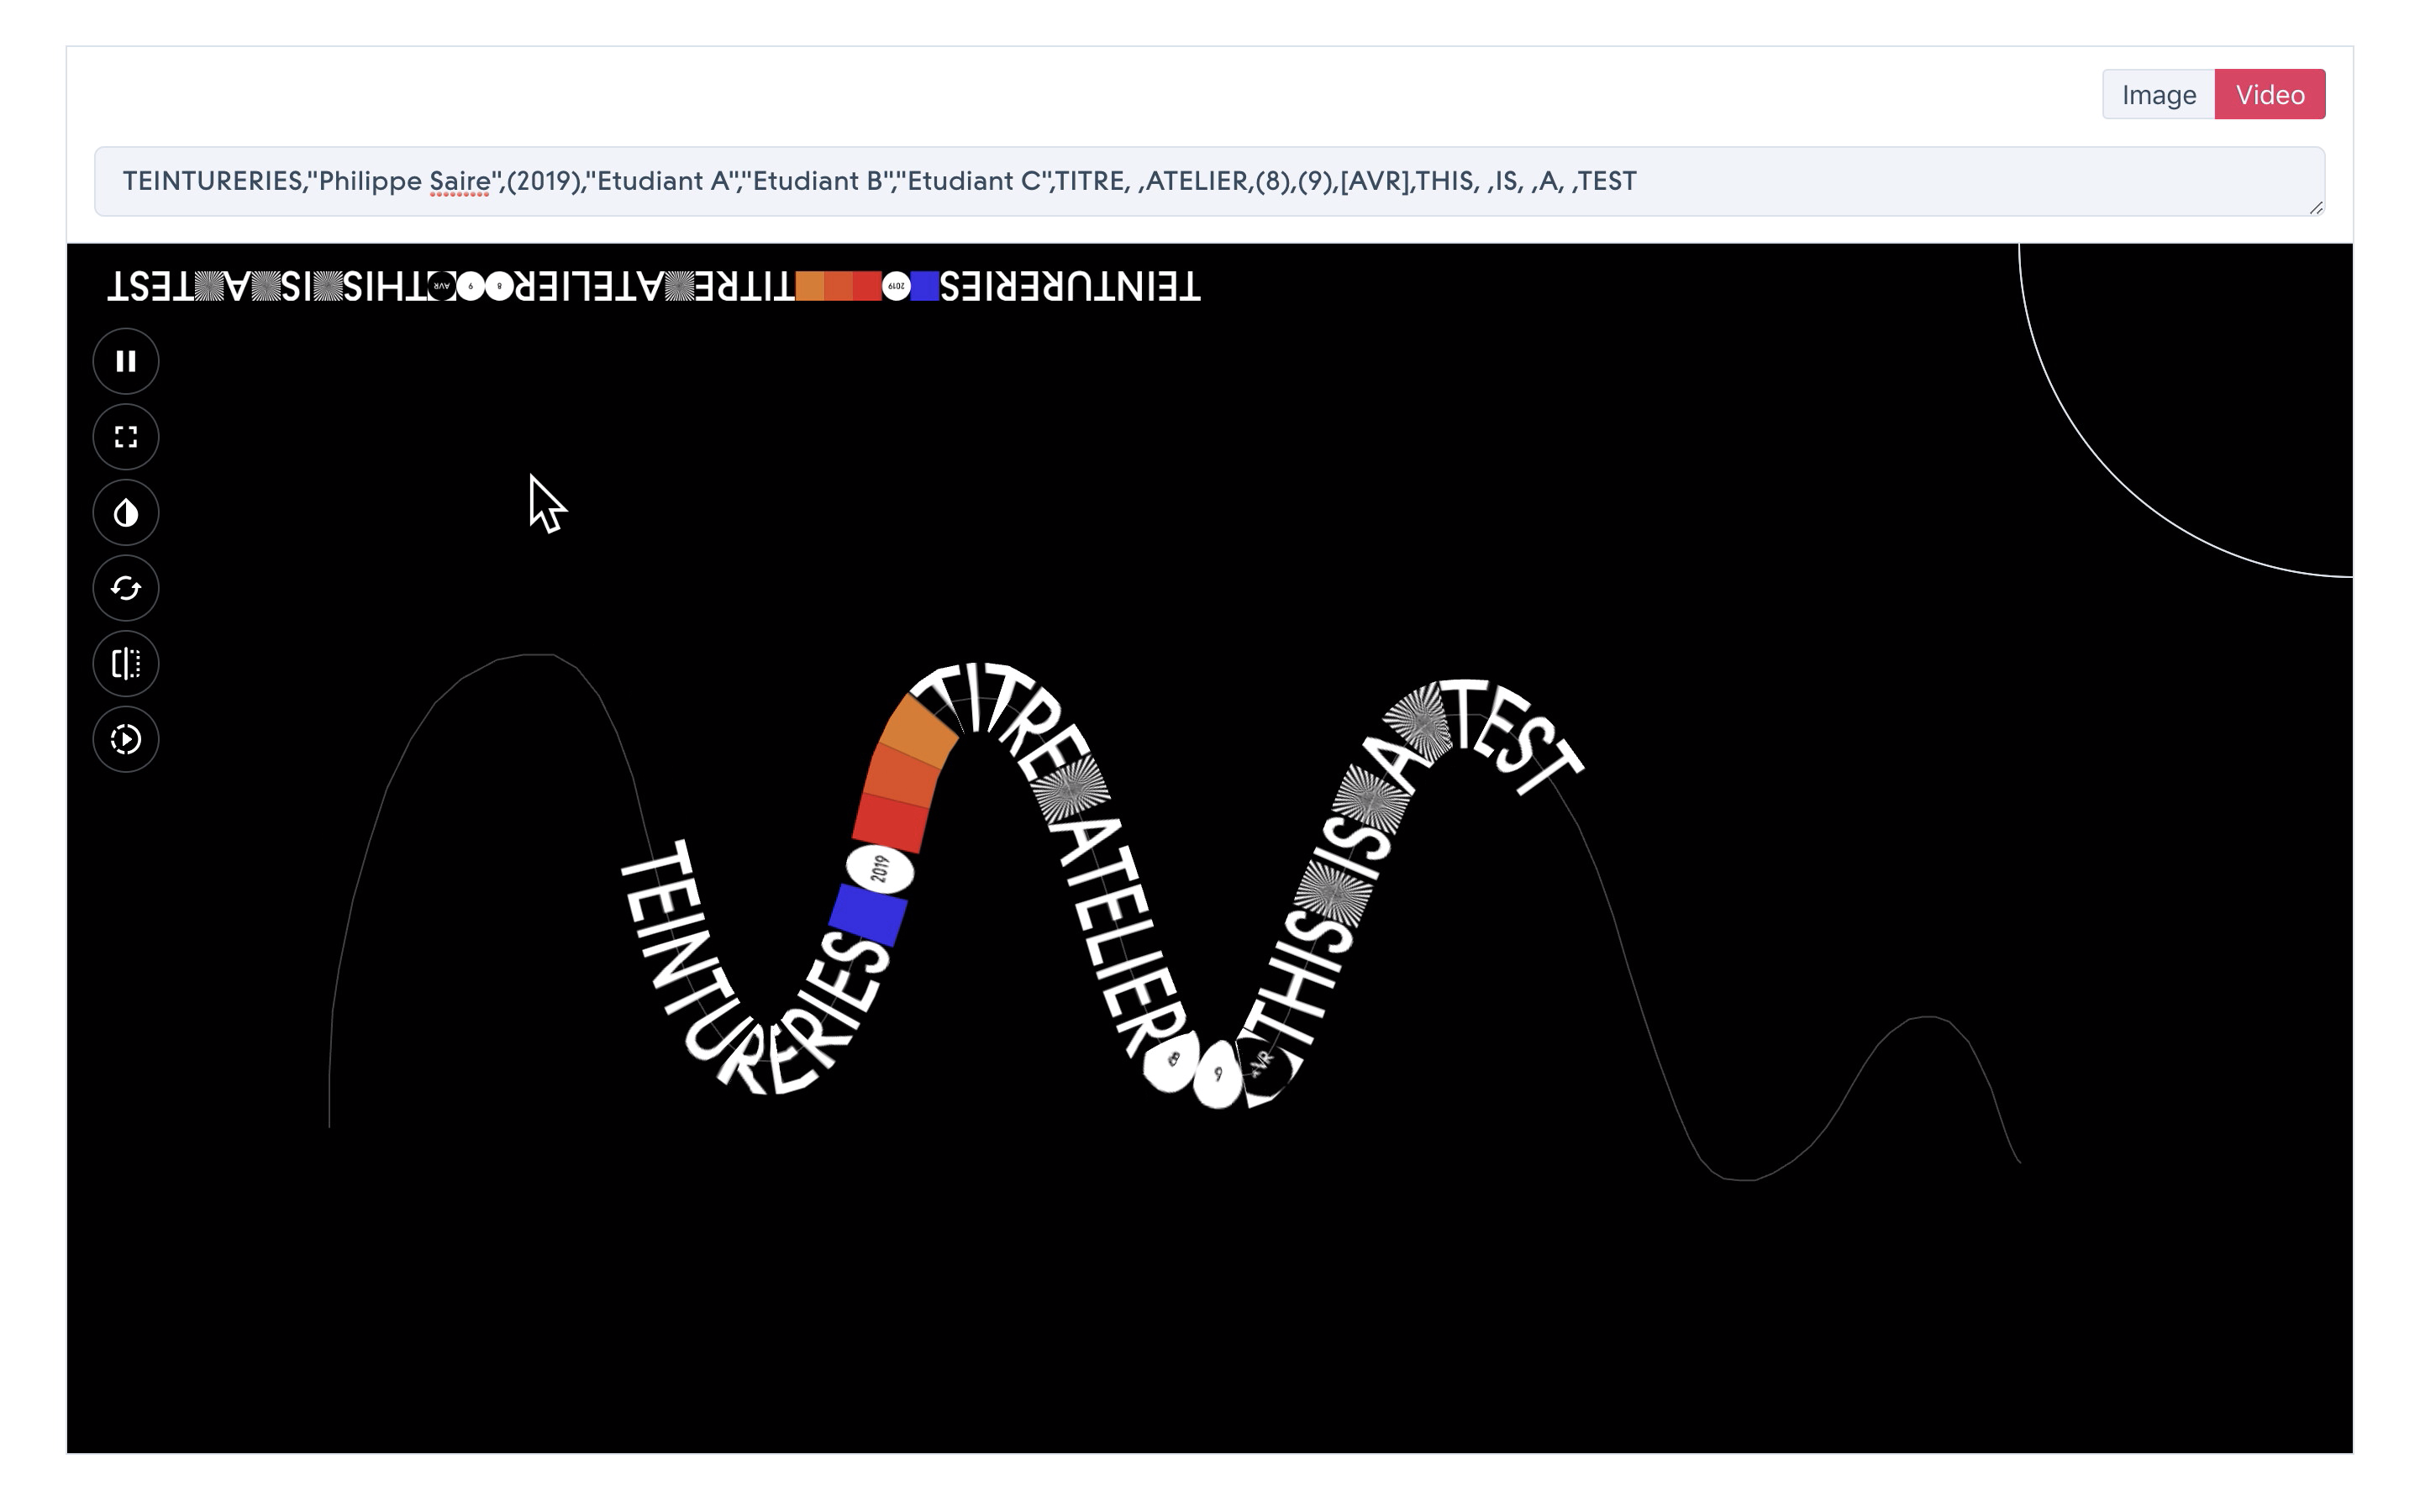This screenshot has width=2420, height=1512.
Task: Click the blue square on the curved path
Action: (x=868, y=914)
